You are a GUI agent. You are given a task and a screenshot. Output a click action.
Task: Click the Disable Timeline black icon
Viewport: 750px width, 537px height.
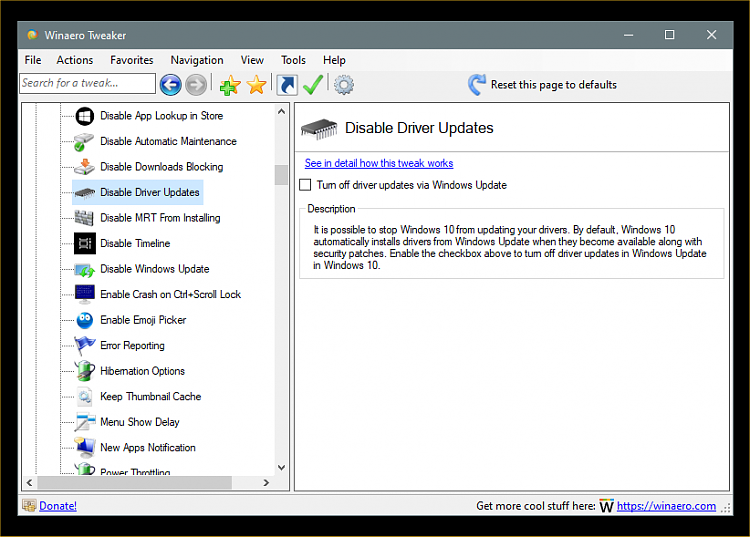click(x=85, y=243)
